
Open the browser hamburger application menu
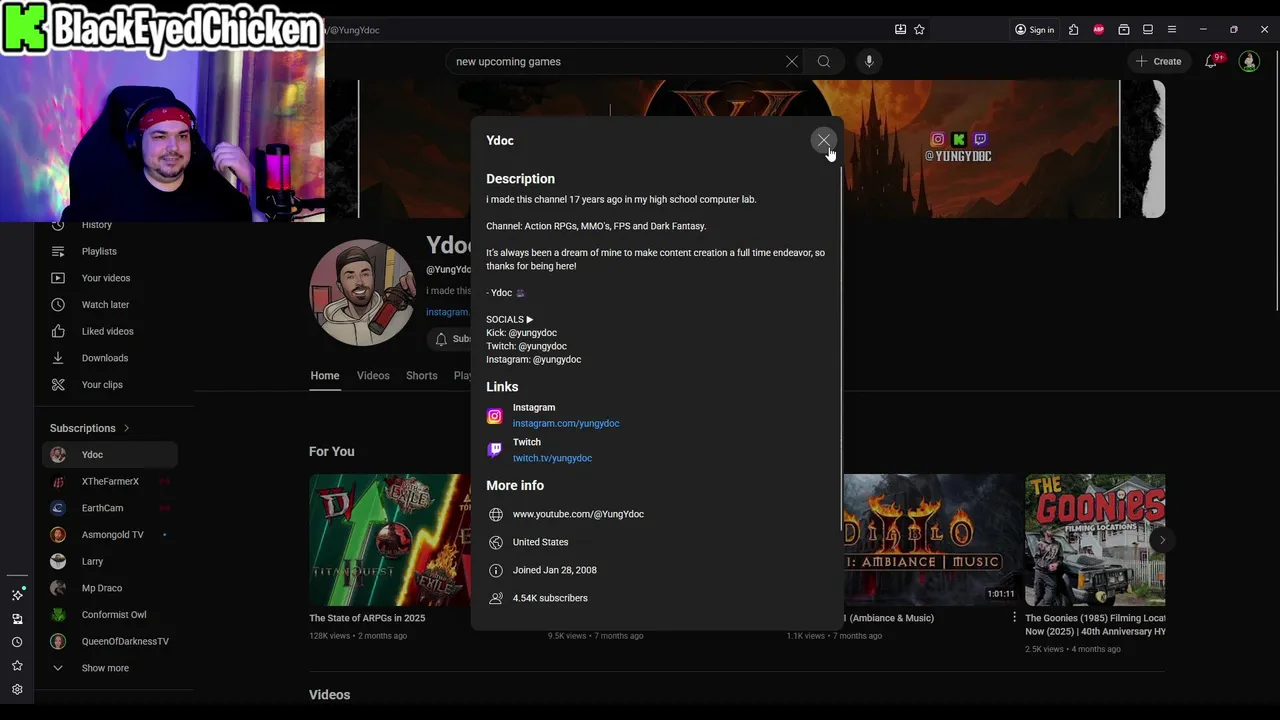coord(1172,30)
